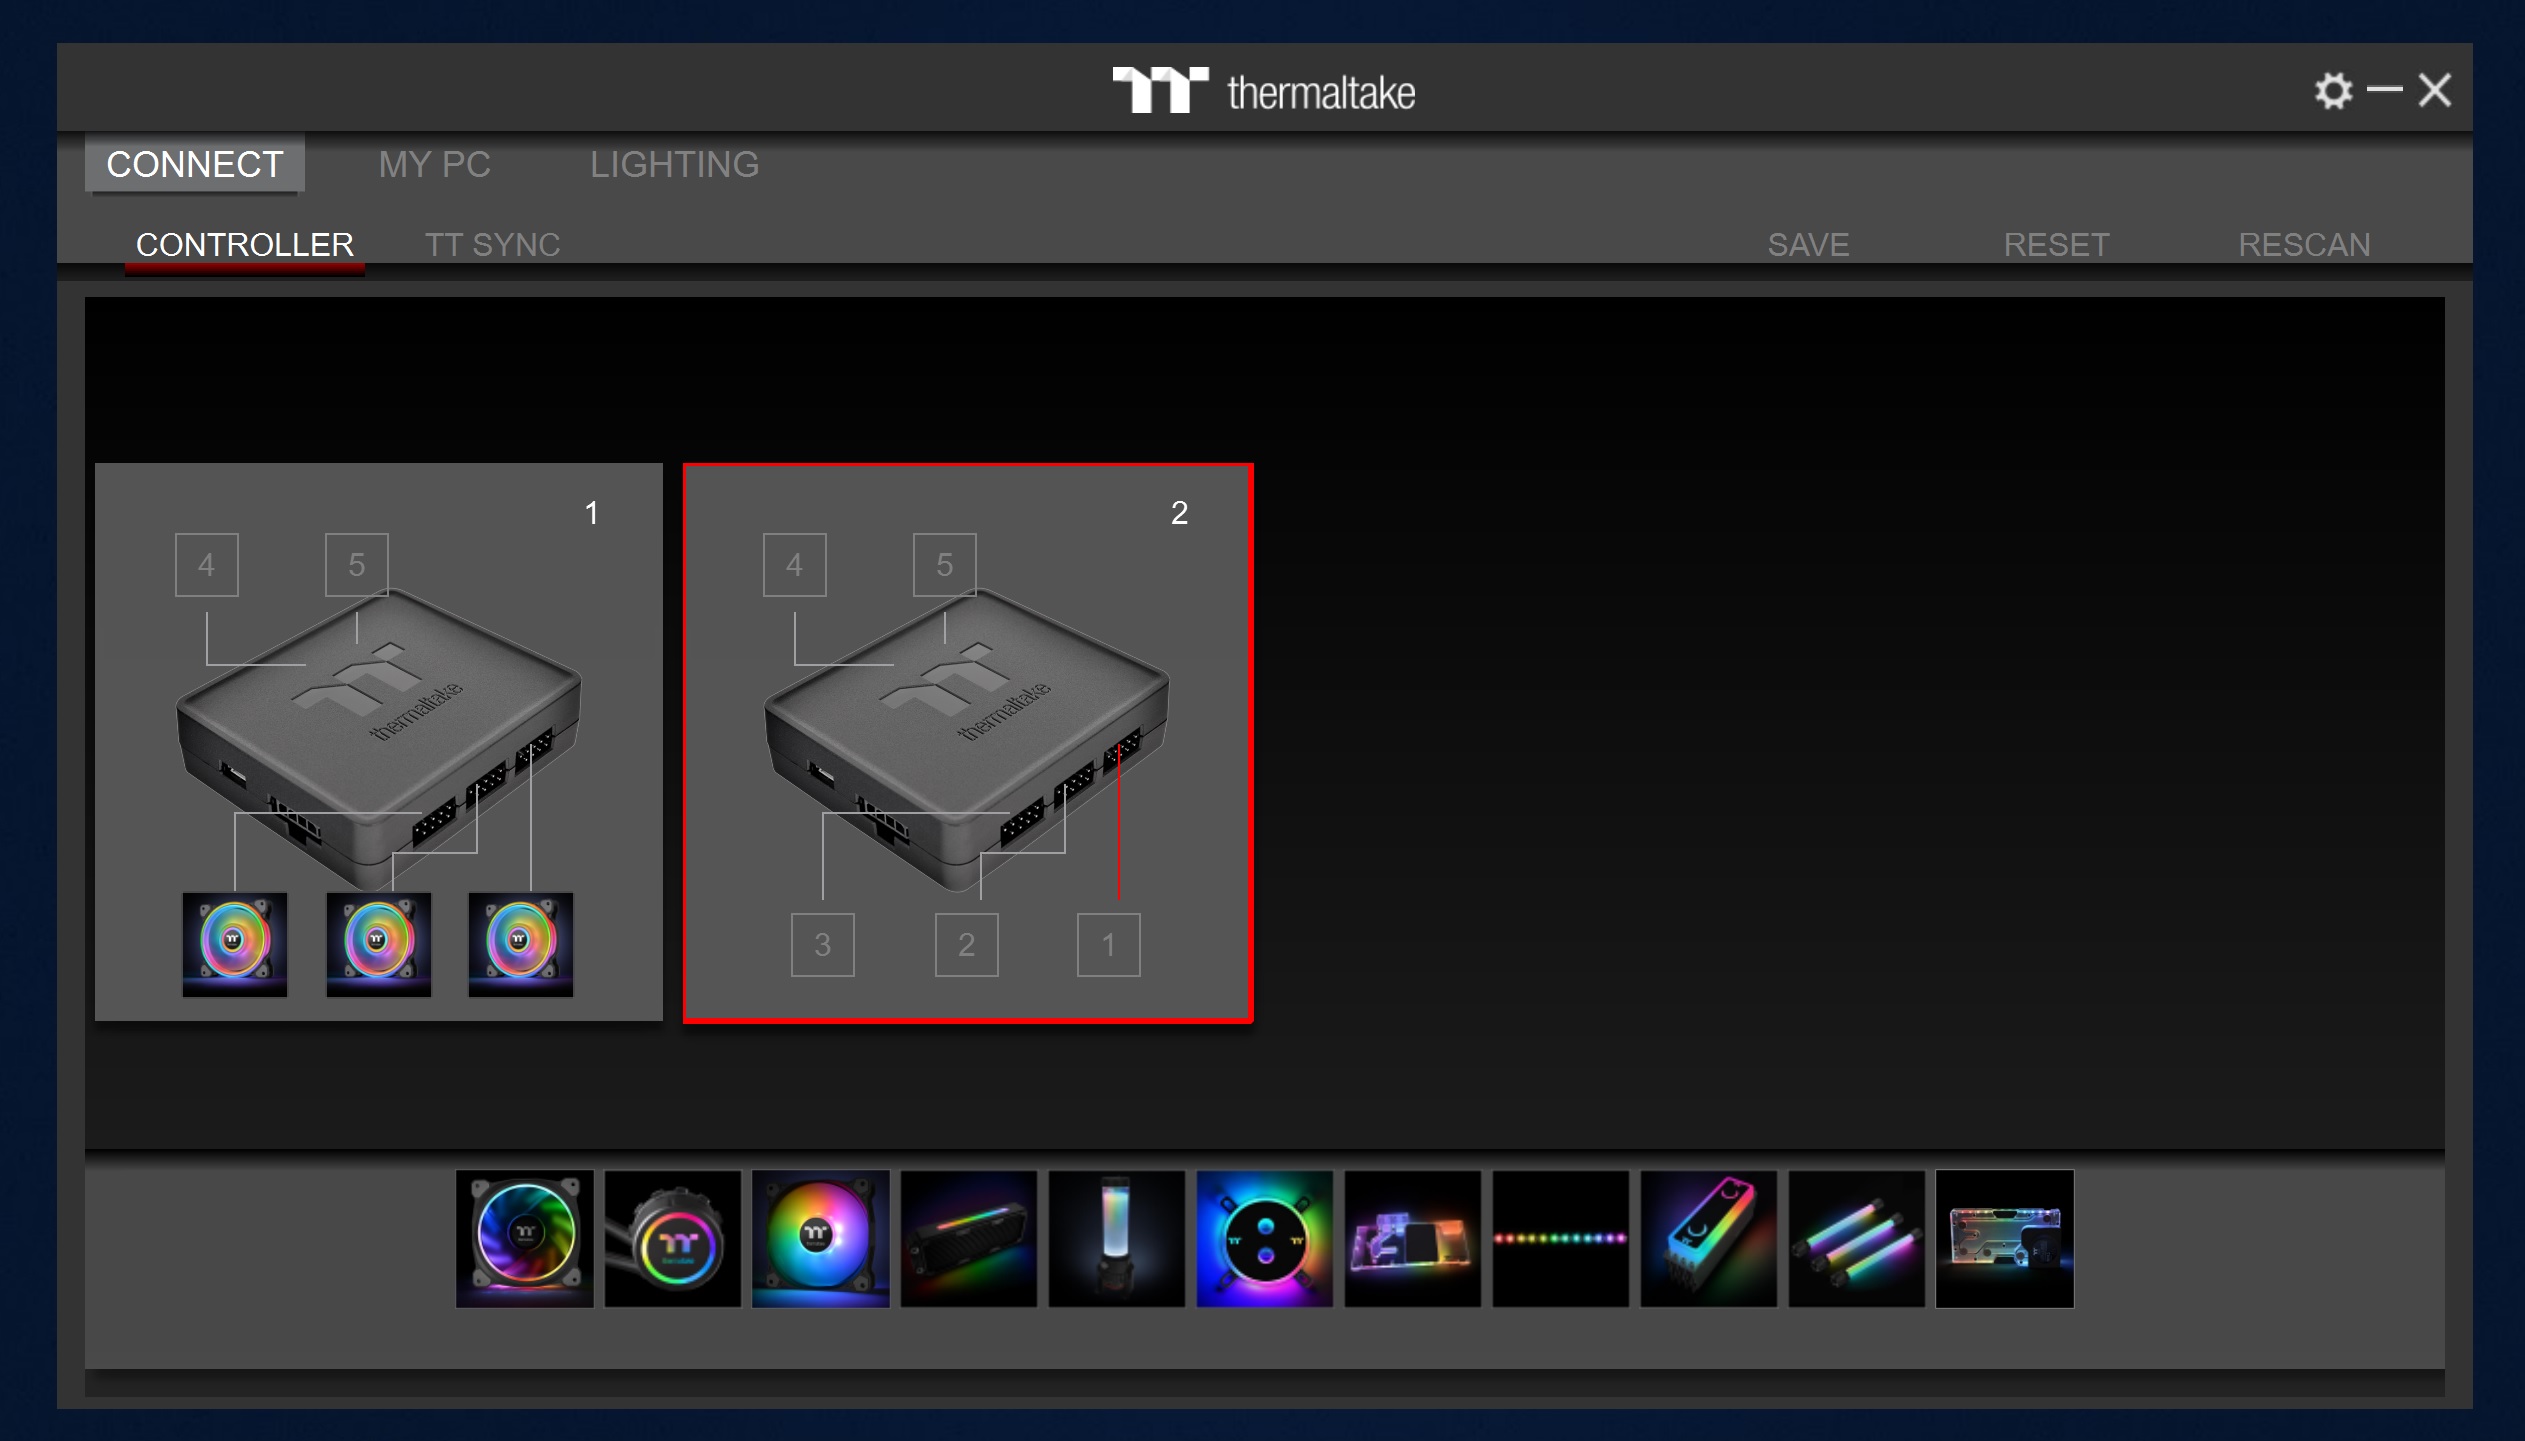Image resolution: width=2525 pixels, height=1441 pixels.
Task: Select the RGB memory module thumbnail
Action: click(1708, 1238)
